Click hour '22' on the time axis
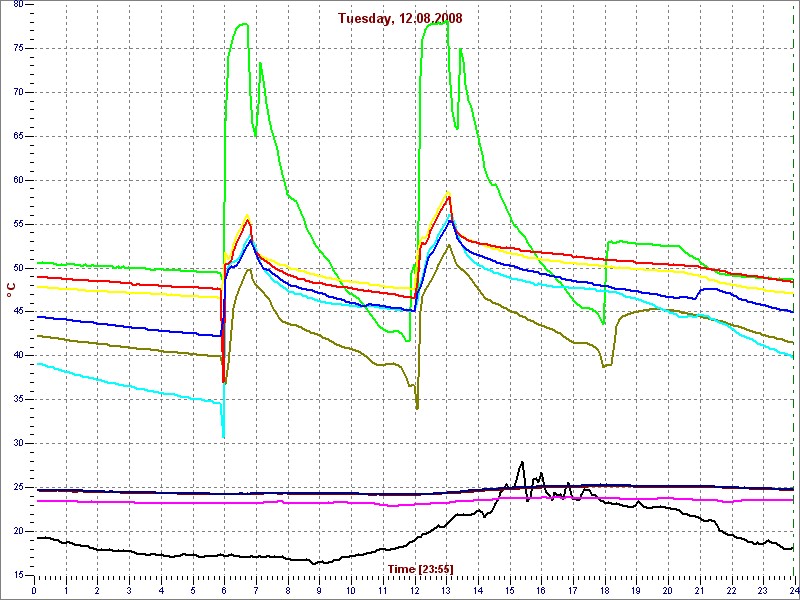The height and width of the screenshot is (600, 800). tap(732, 590)
